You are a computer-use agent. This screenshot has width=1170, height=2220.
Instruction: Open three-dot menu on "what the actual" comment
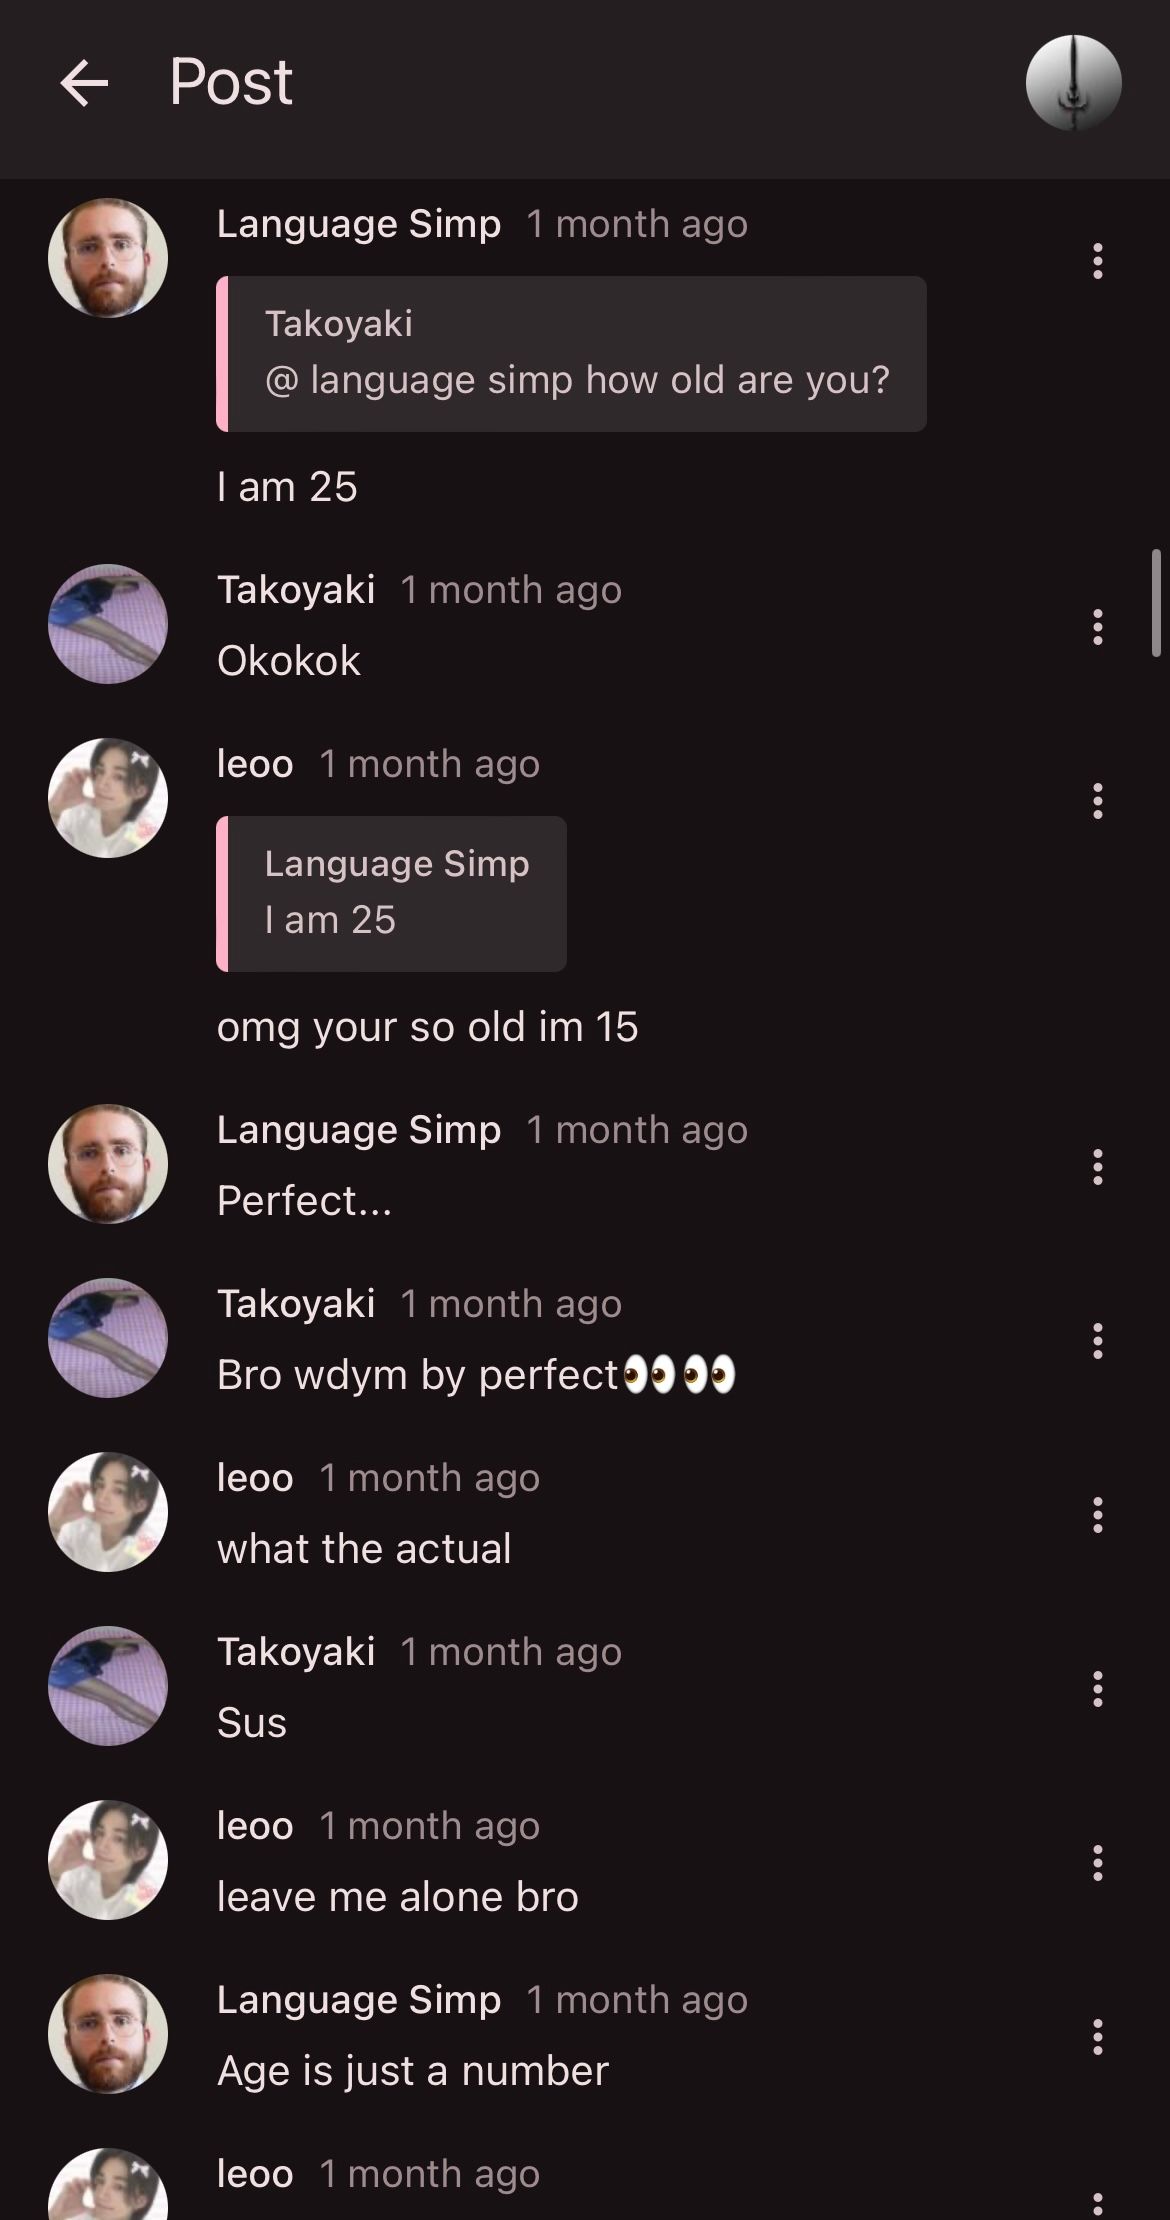point(1097,1515)
